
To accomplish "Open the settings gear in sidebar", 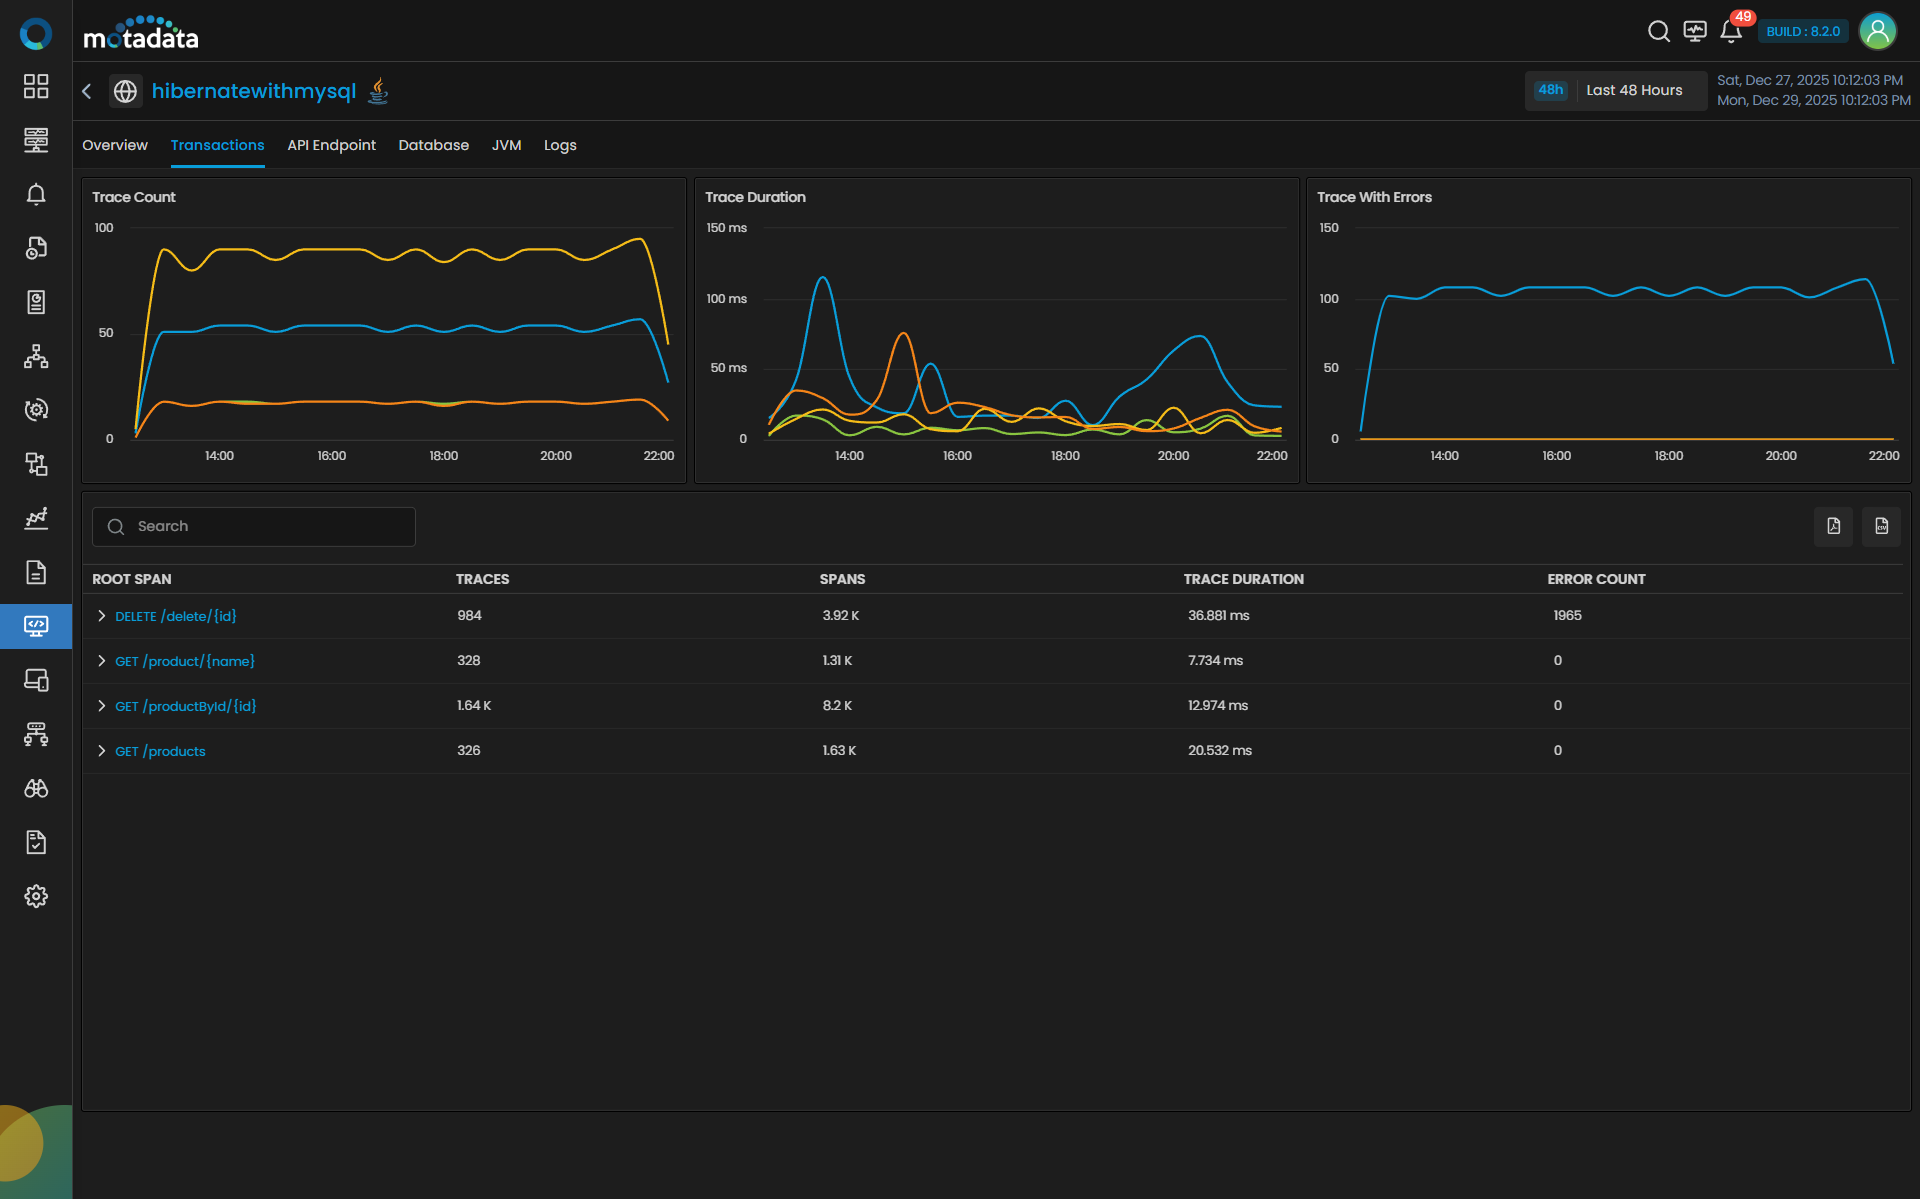I will tap(36, 896).
